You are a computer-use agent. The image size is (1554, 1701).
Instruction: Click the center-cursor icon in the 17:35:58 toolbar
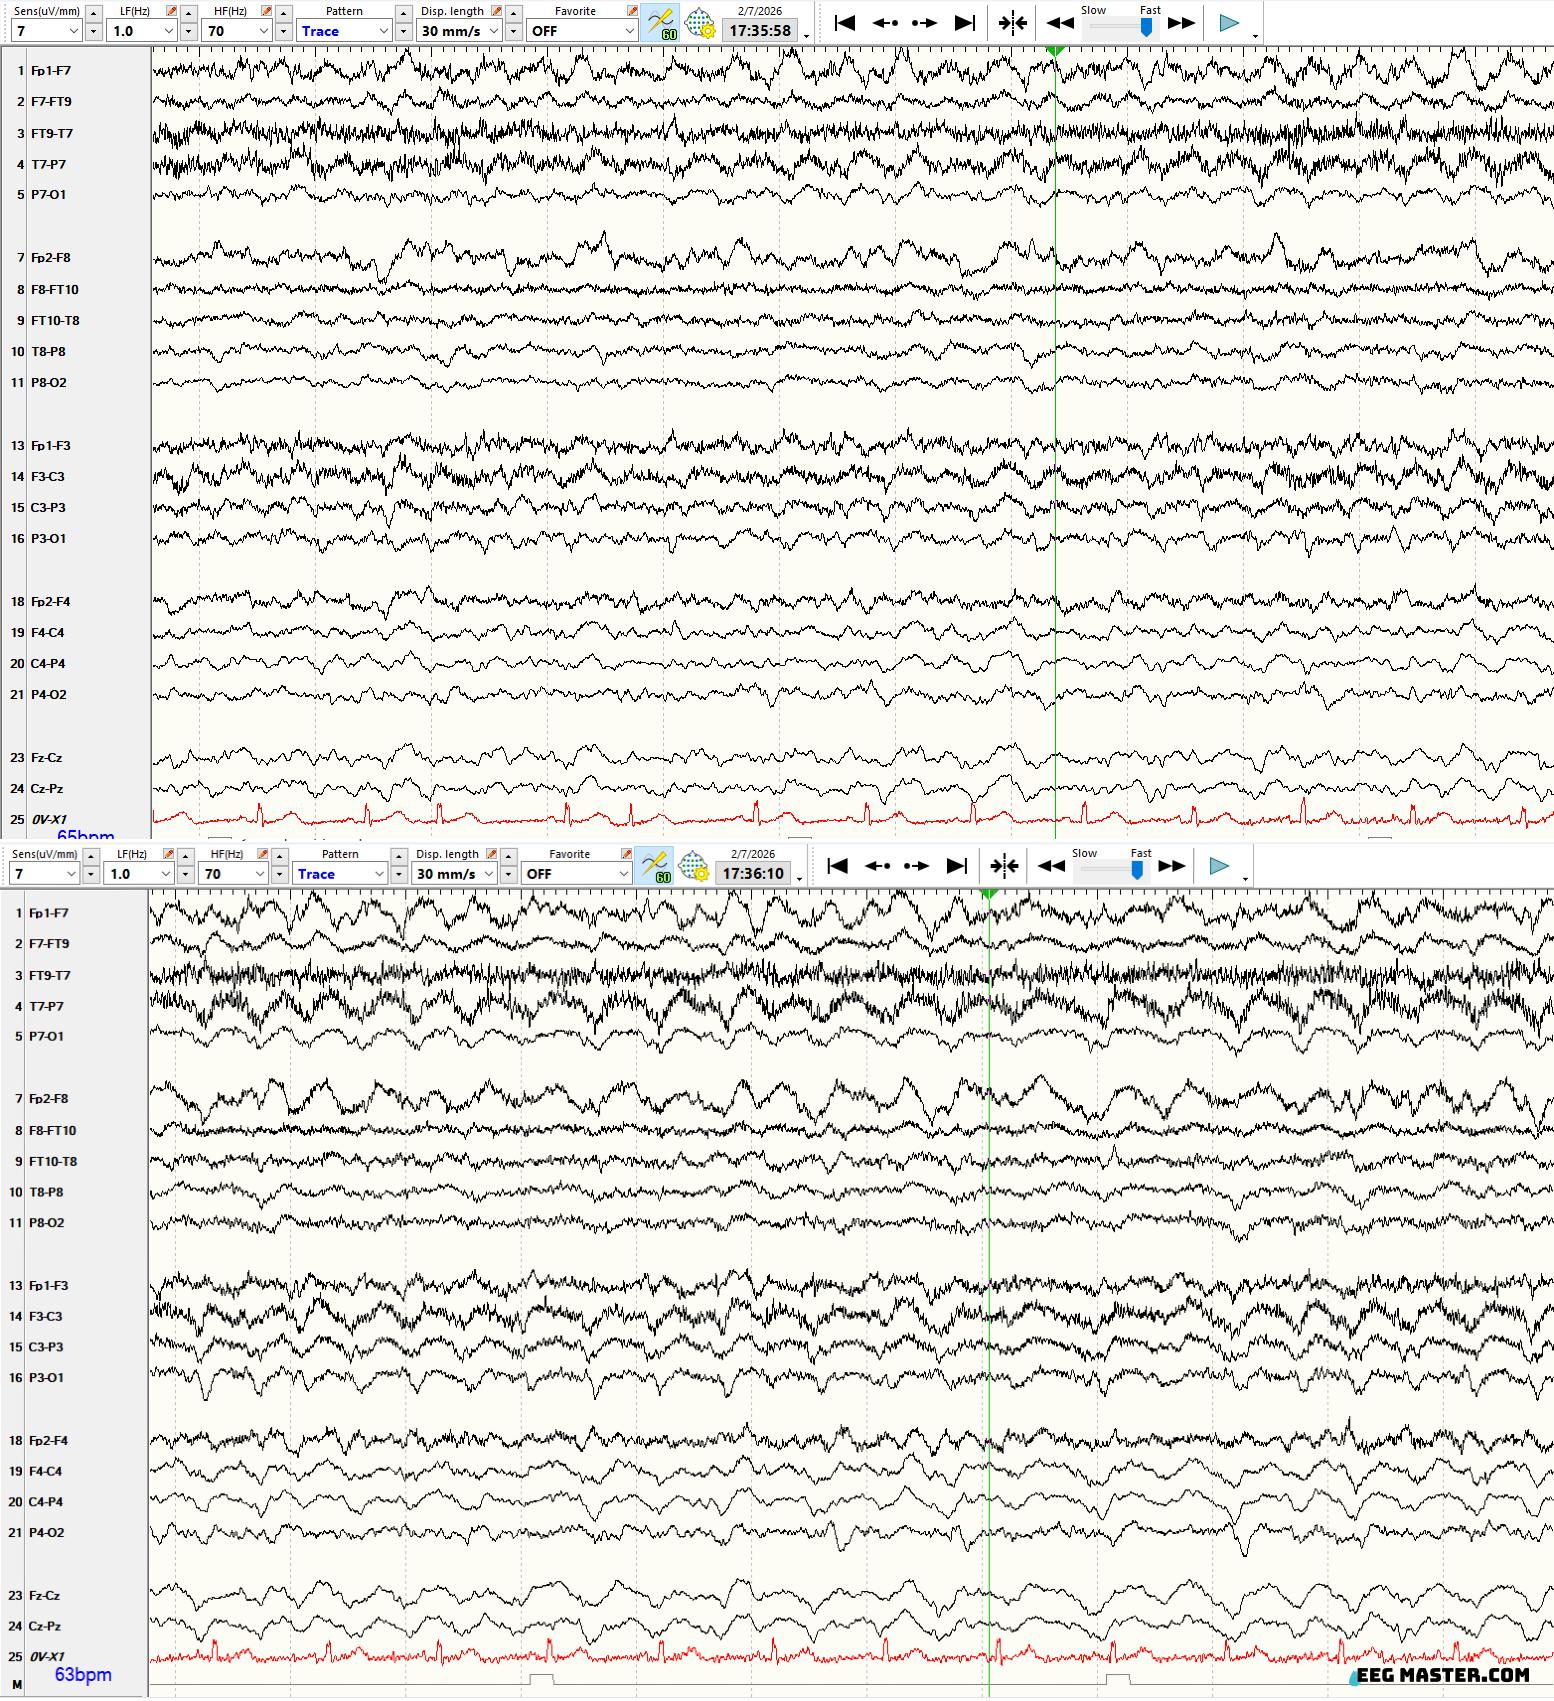coord(1012,23)
